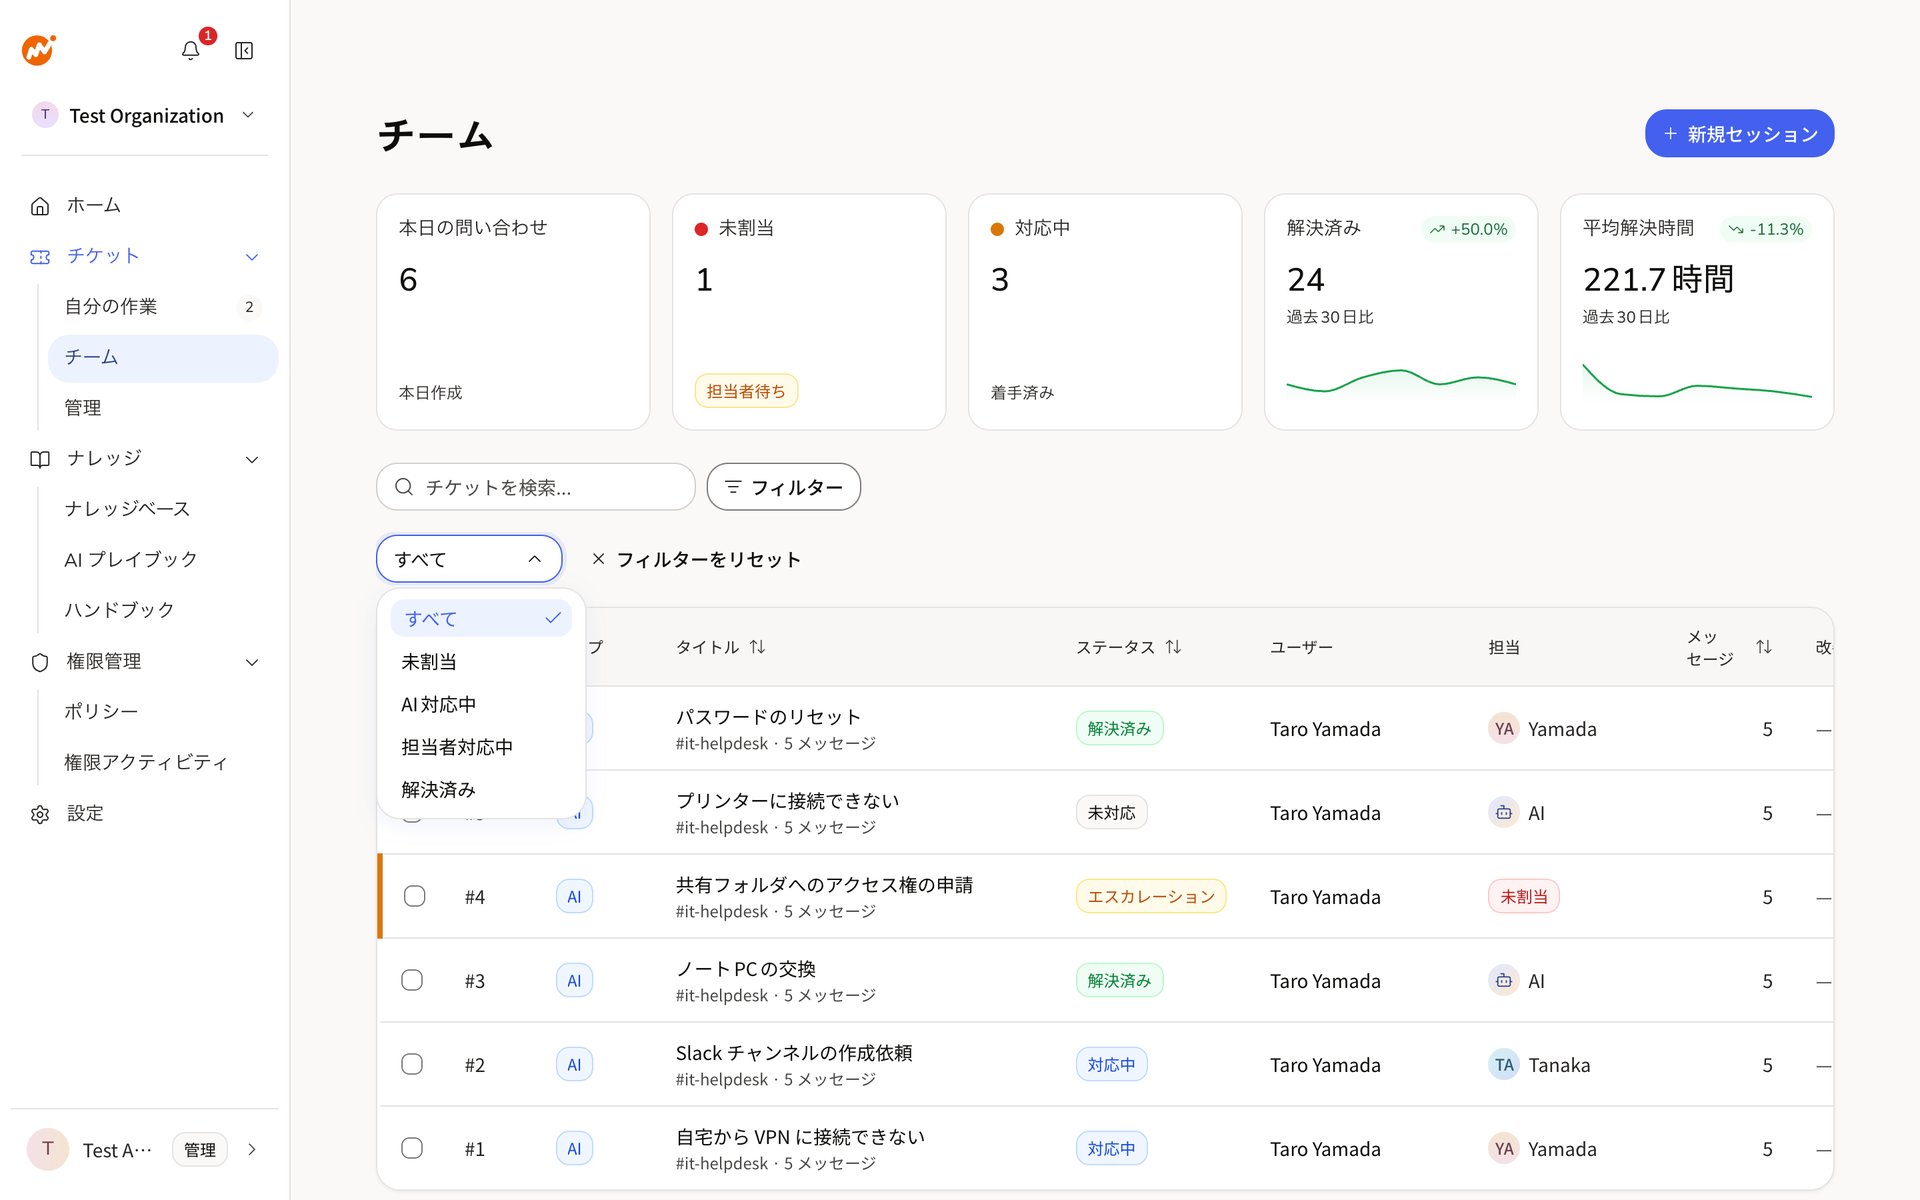
Task: Click the -11.3% trend badge
Action: click(x=1766, y=229)
